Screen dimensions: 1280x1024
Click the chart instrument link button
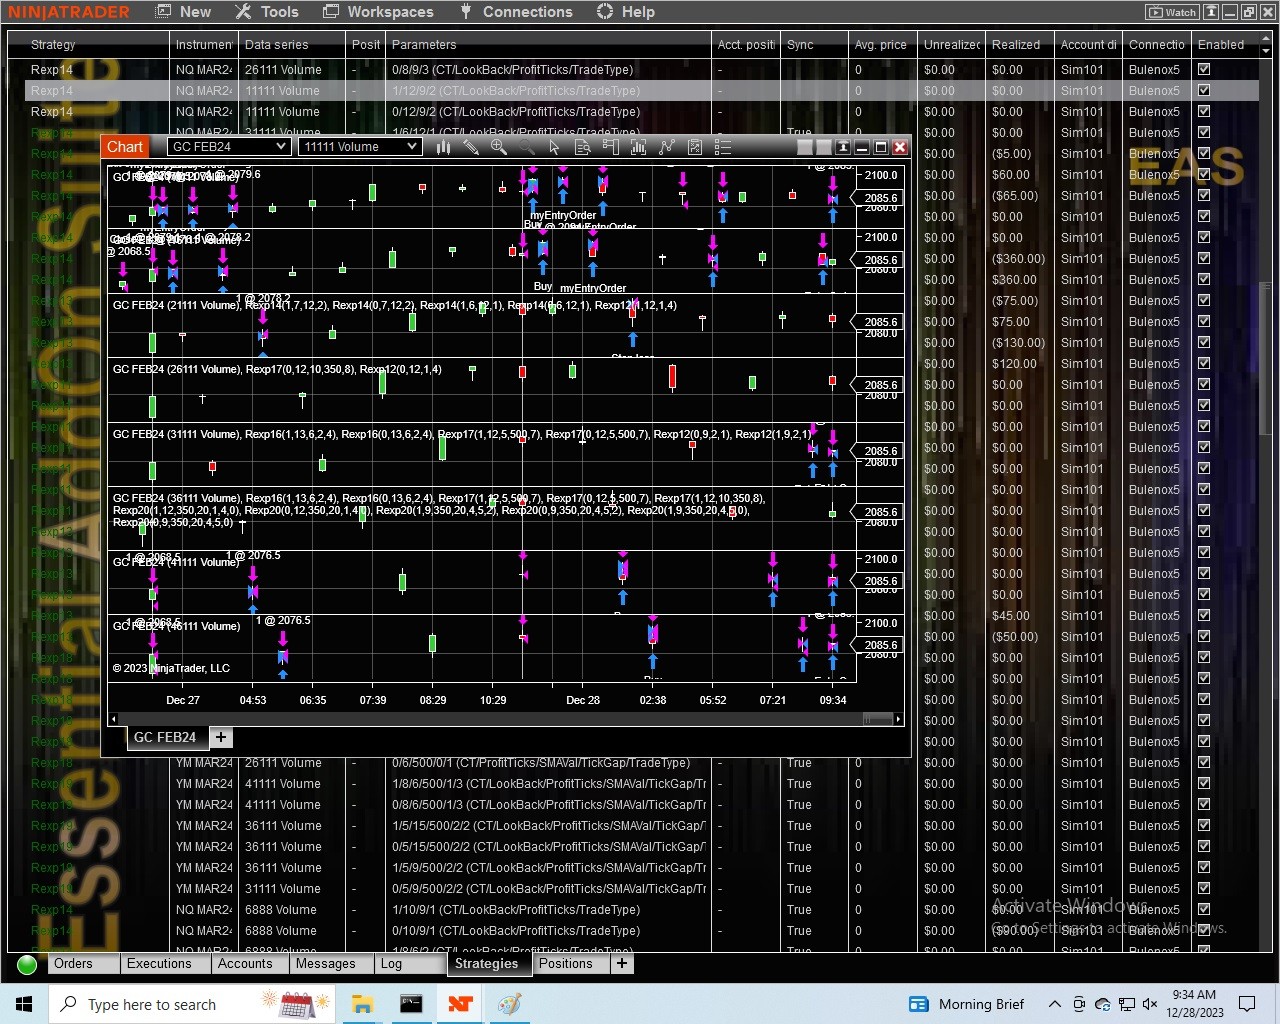pyautogui.click(x=804, y=147)
